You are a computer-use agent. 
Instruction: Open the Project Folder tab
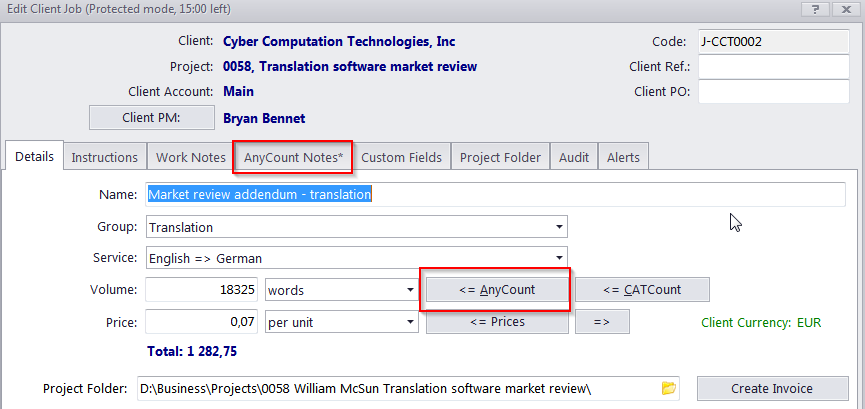pos(500,157)
